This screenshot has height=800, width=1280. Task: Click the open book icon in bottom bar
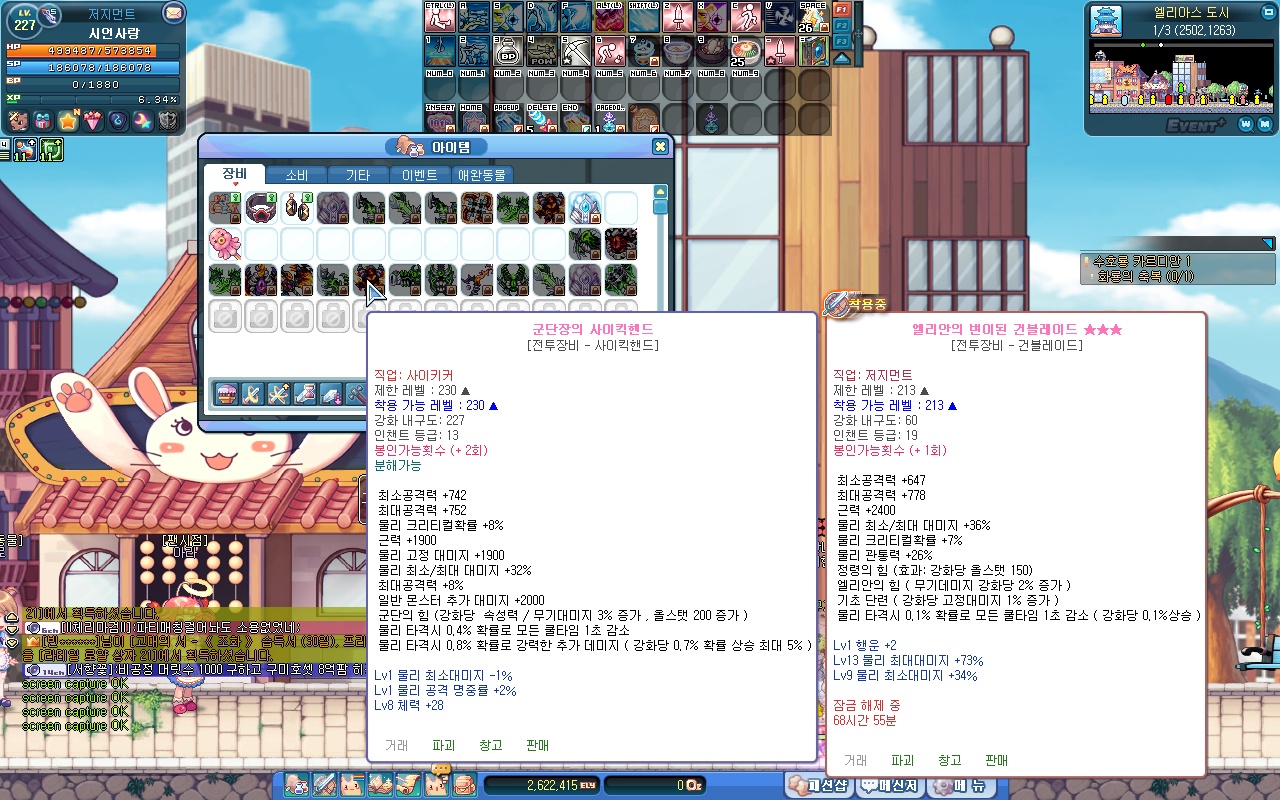coord(380,785)
